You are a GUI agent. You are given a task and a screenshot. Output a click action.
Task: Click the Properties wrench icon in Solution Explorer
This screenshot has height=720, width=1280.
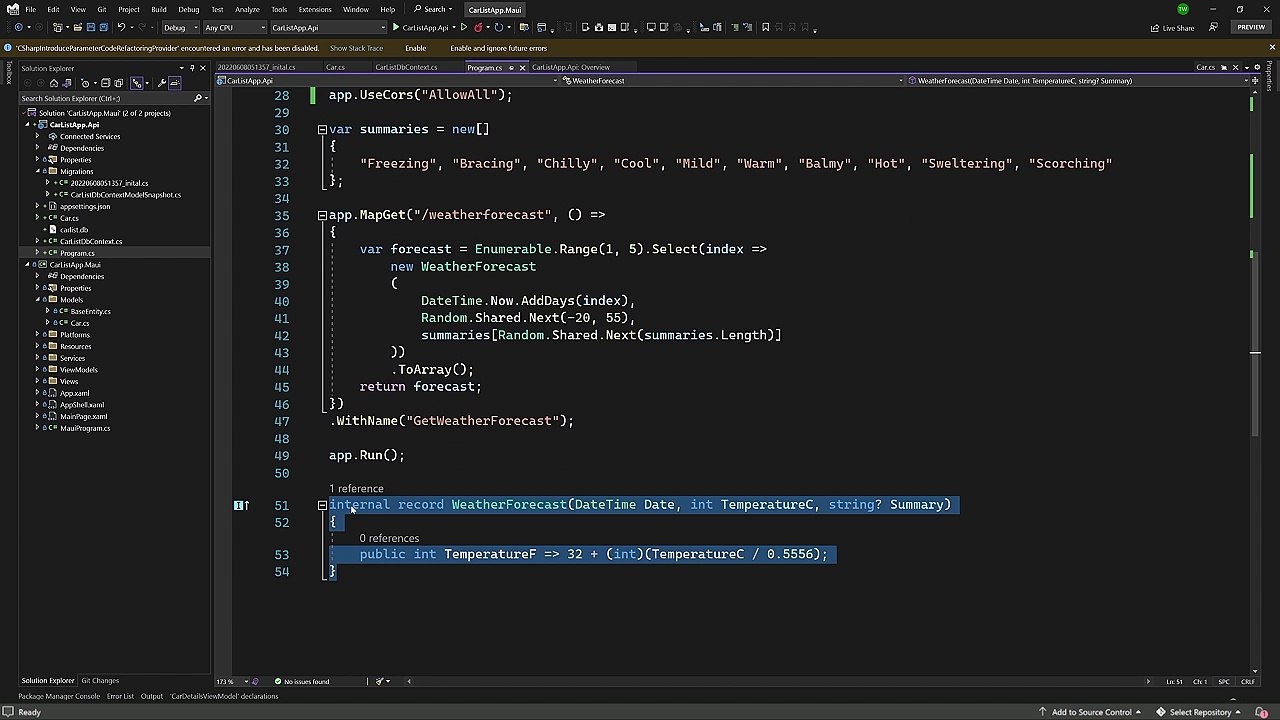pyautogui.click(x=162, y=83)
